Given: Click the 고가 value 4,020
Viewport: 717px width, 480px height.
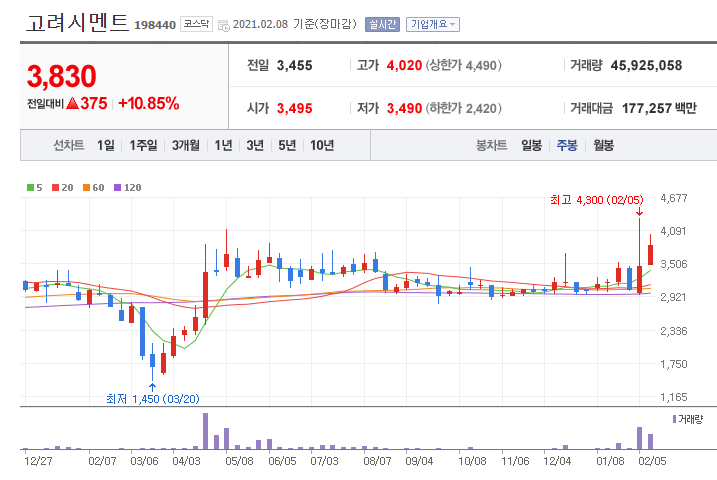Looking at the screenshot, I should point(404,65).
